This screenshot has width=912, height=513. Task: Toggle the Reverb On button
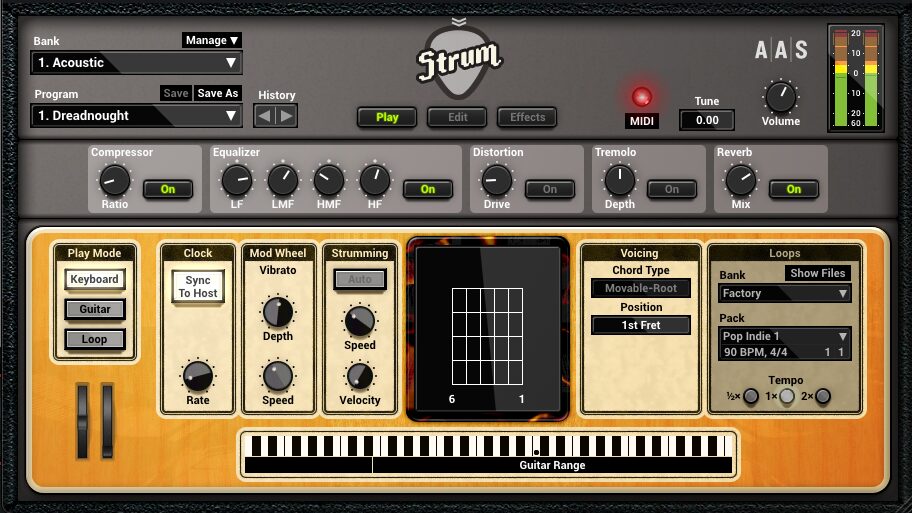[794, 189]
